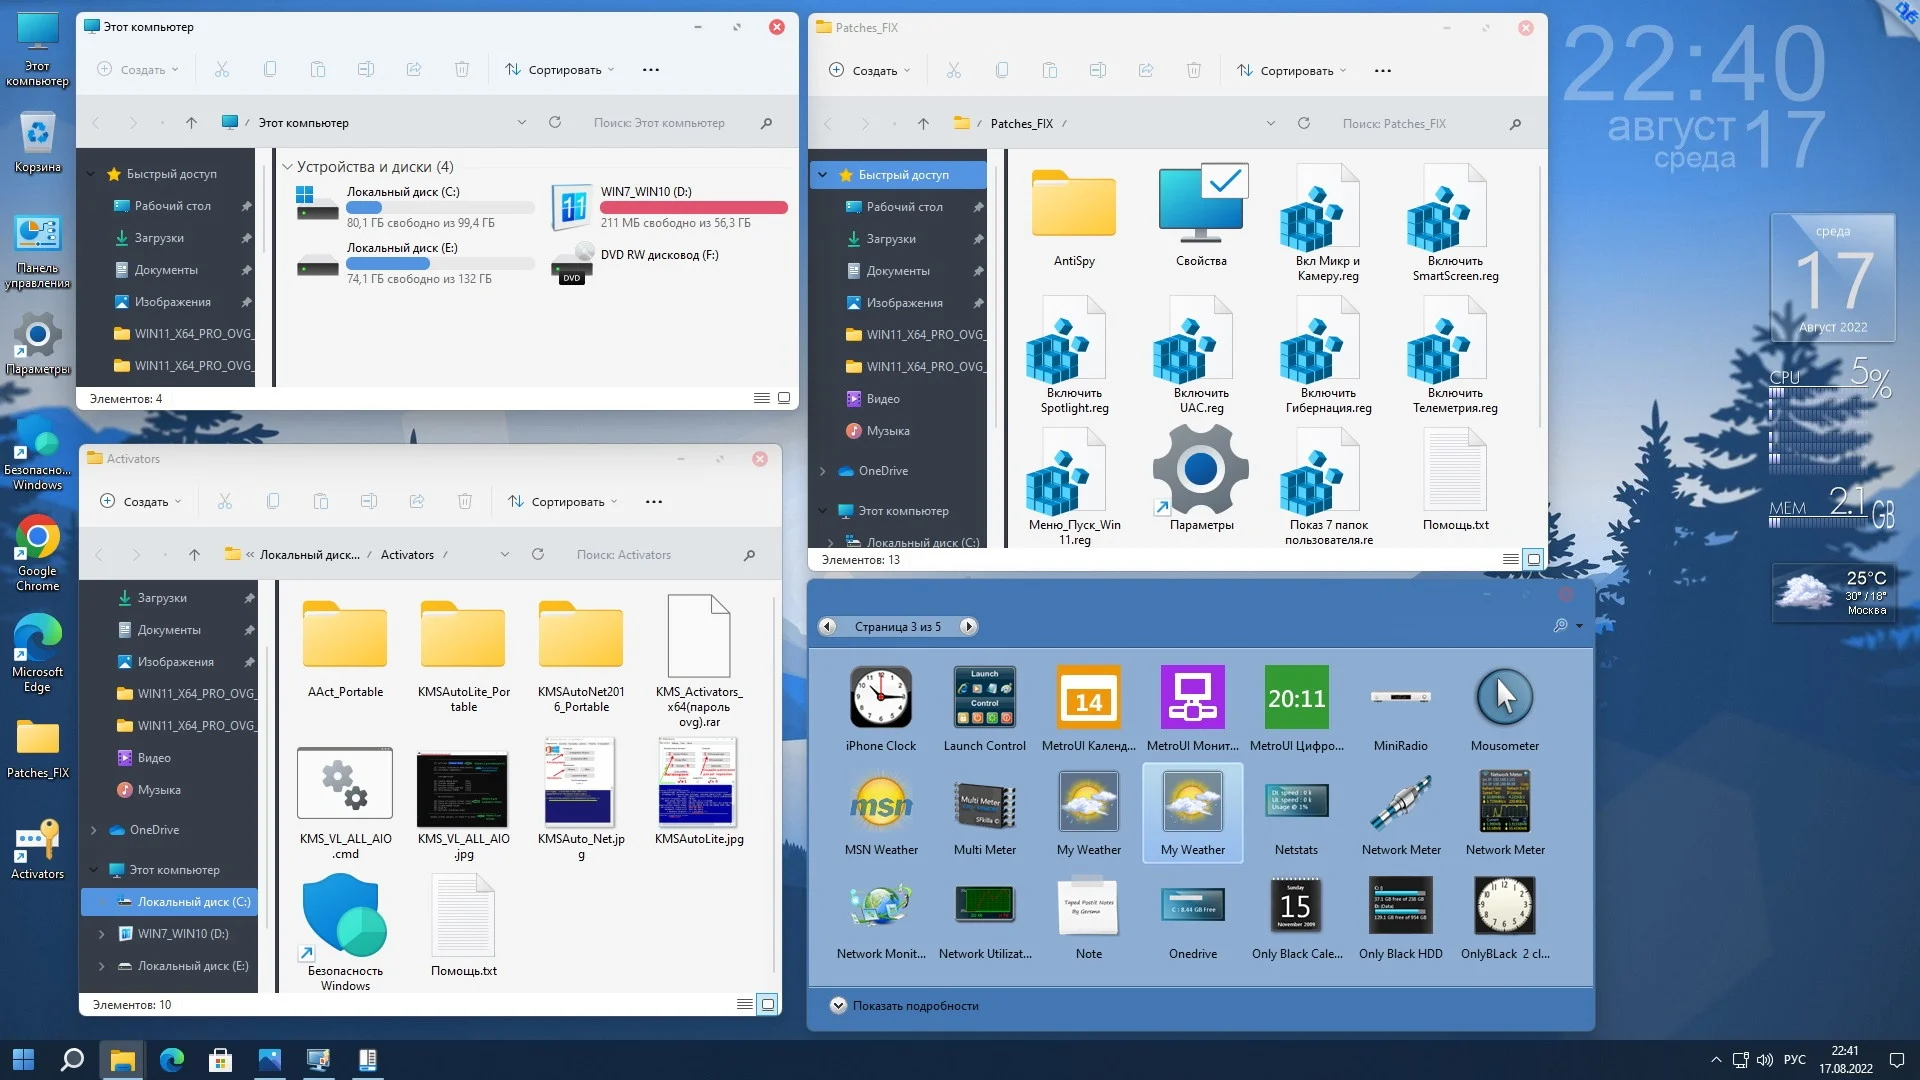Select the MSN Weather gadget icon
This screenshot has width=1920, height=1080.
(x=880, y=802)
